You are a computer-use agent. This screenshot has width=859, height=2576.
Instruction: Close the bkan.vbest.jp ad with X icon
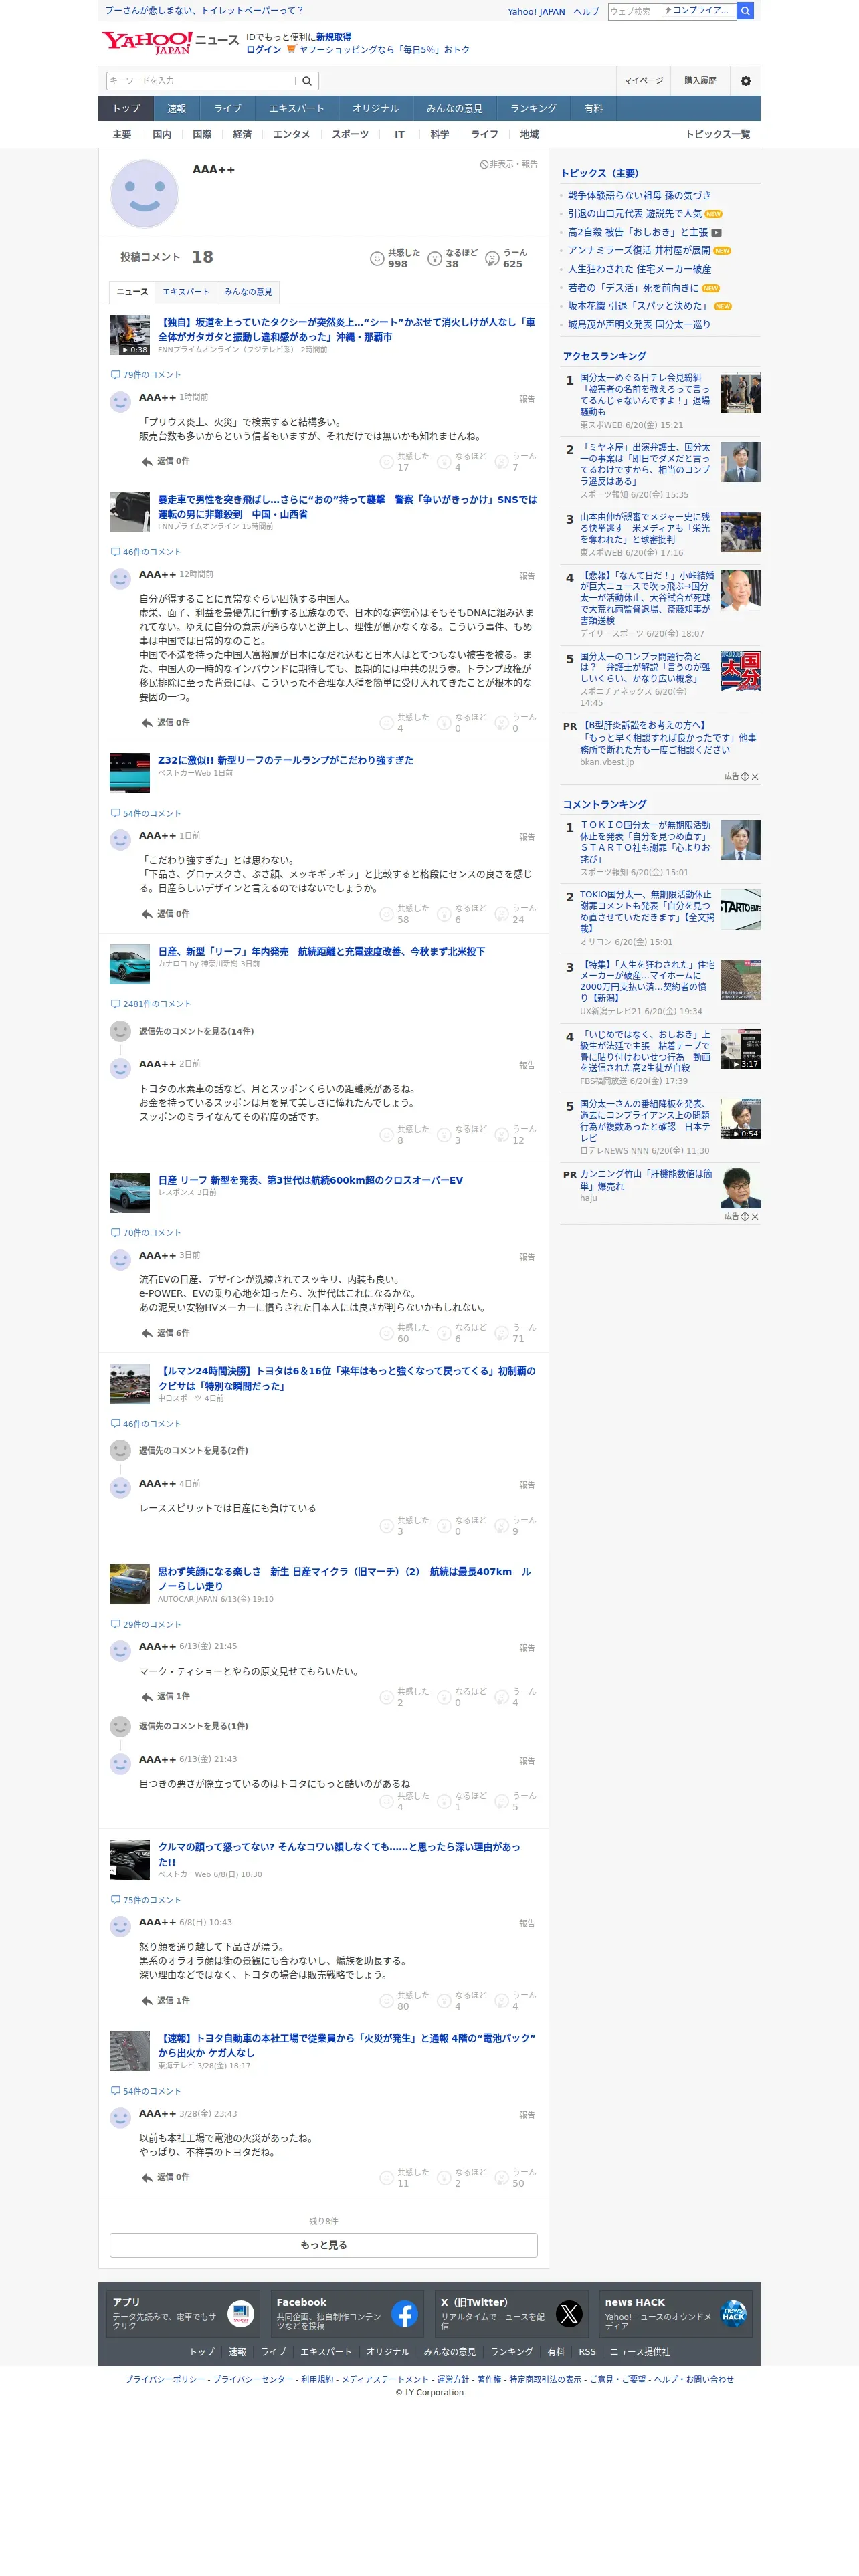tap(755, 777)
